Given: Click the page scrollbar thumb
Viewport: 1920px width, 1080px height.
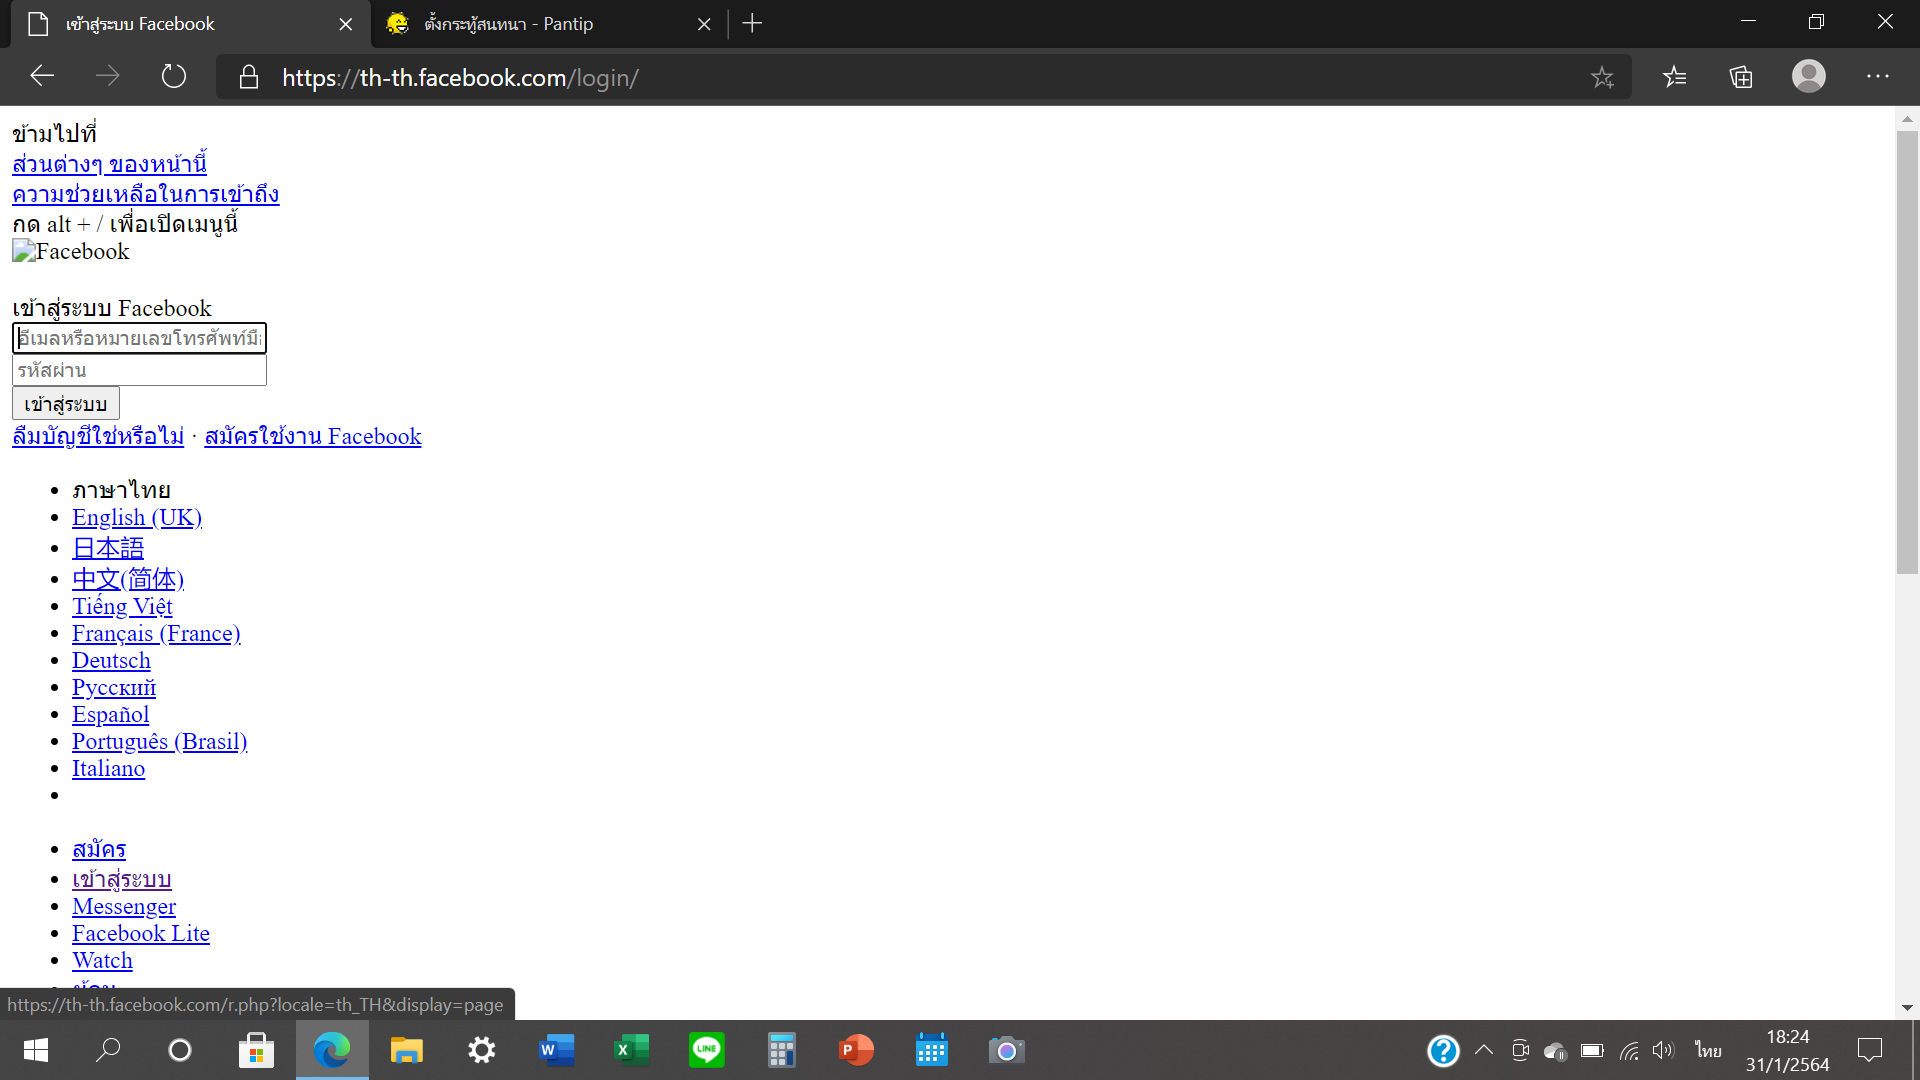Looking at the screenshot, I should click(x=1907, y=350).
